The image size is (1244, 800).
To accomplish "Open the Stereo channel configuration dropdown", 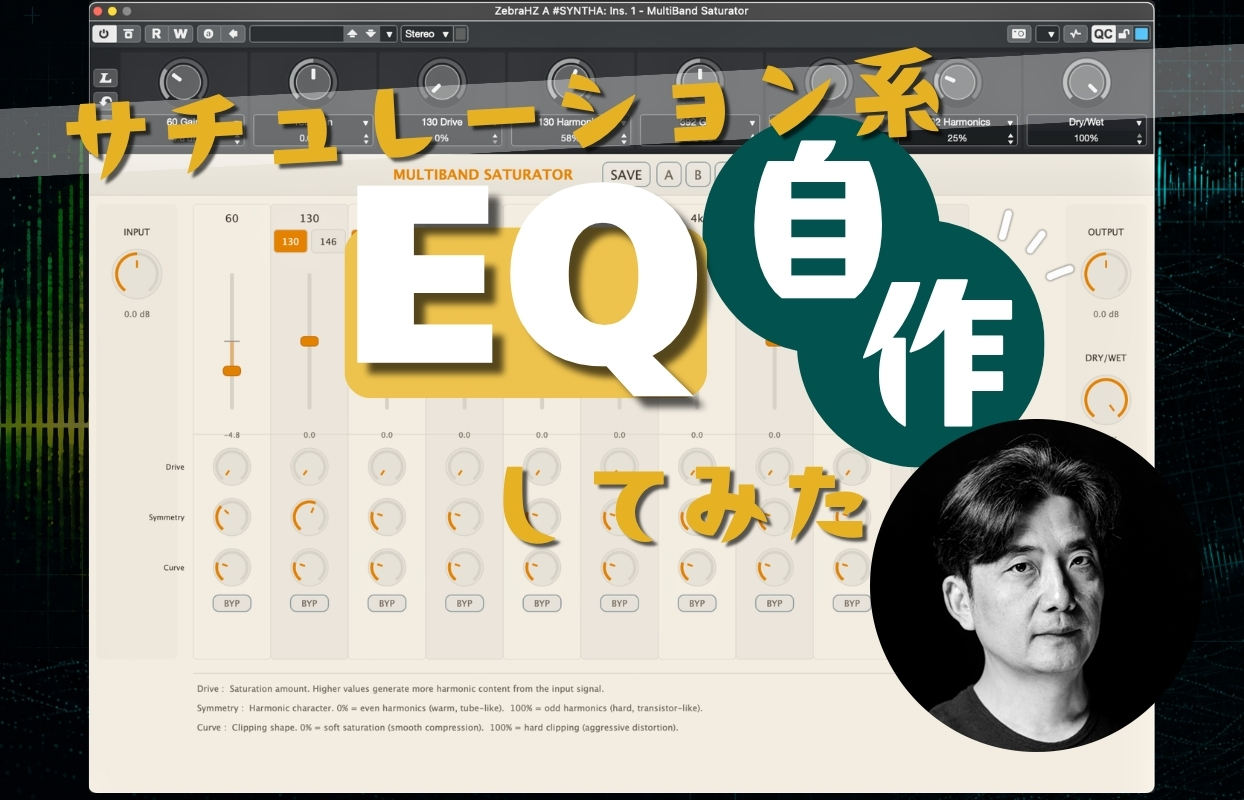I will [x=427, y=34].
